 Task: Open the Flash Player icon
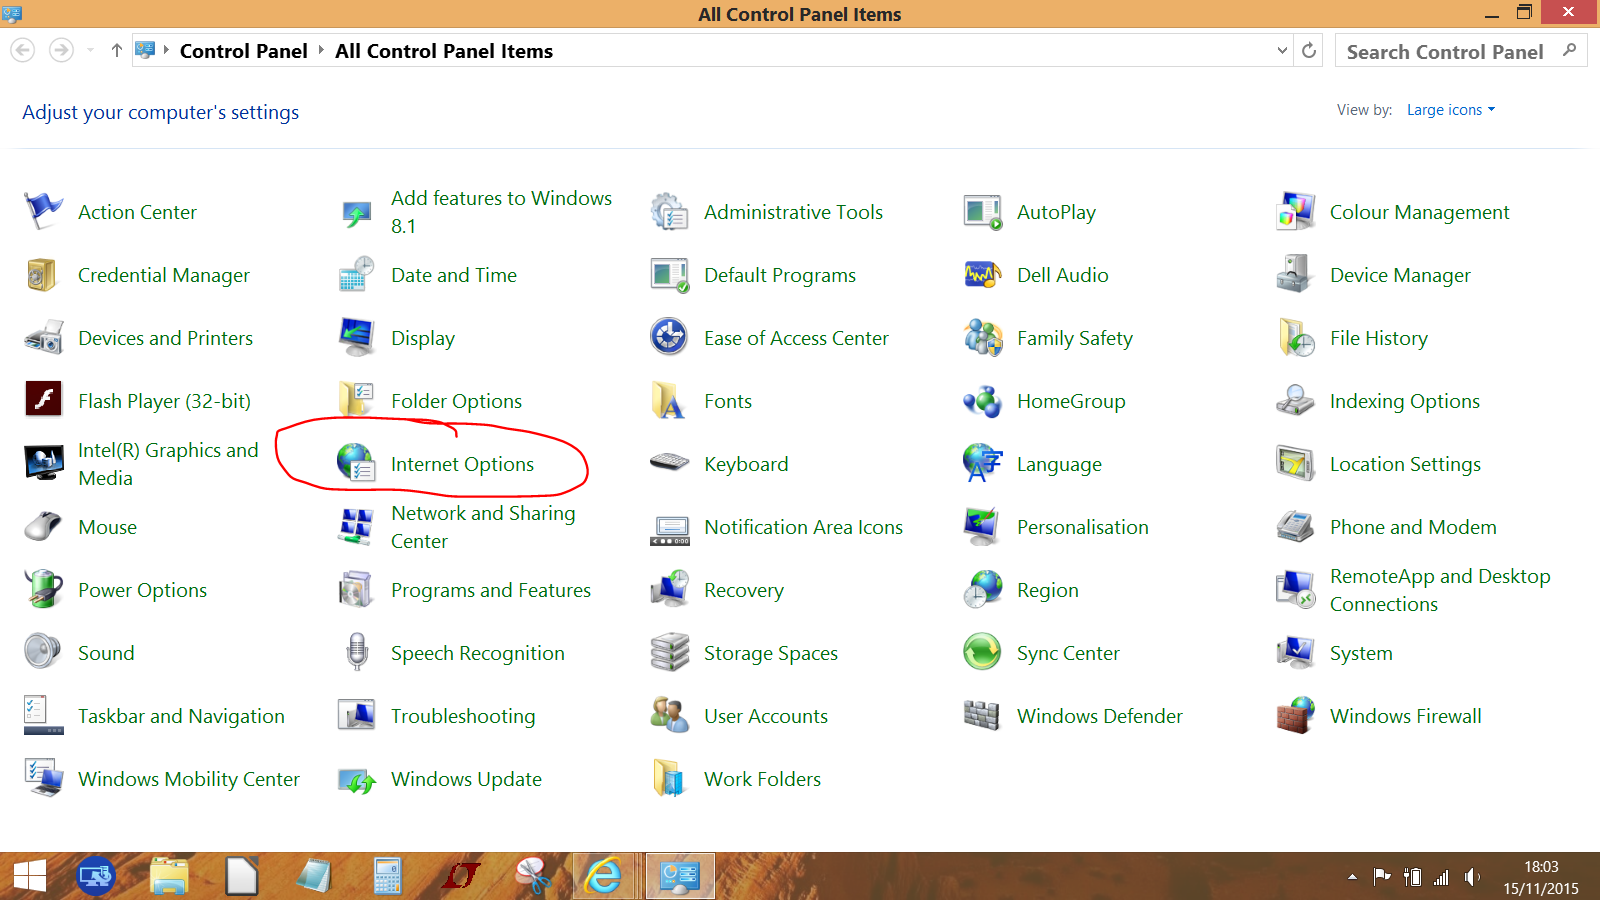click(43, 399)
